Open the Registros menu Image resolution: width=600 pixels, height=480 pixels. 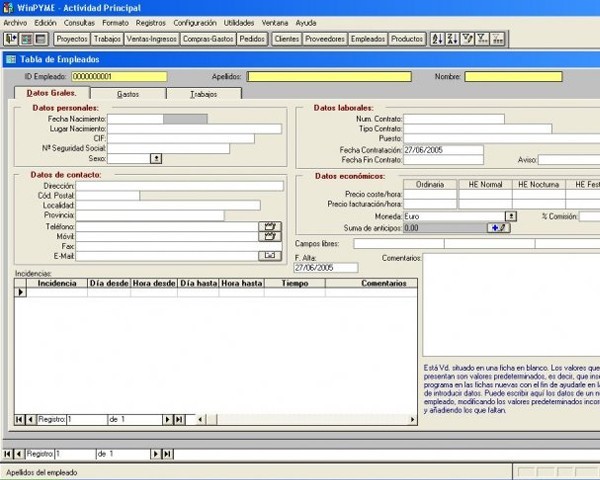pos(151,23)
